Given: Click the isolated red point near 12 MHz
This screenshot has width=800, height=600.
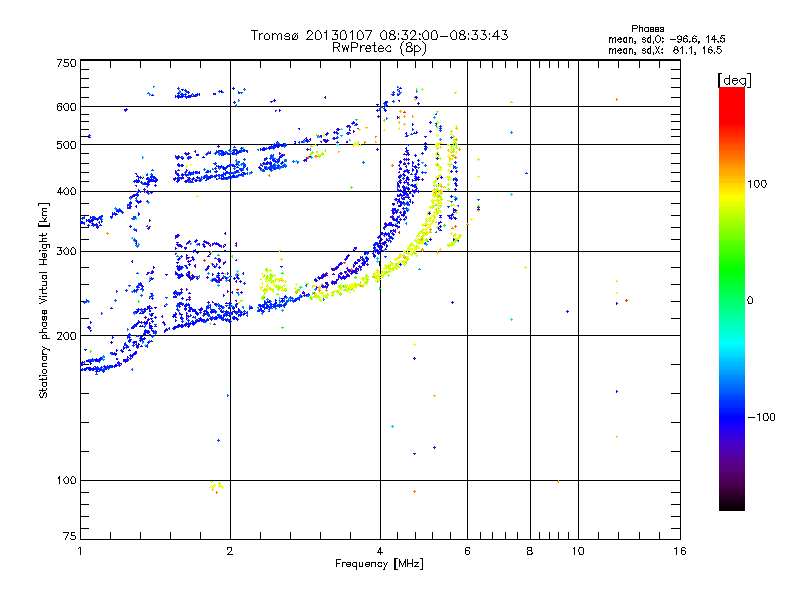Looking at the screenshot, I should coord(627,301).
